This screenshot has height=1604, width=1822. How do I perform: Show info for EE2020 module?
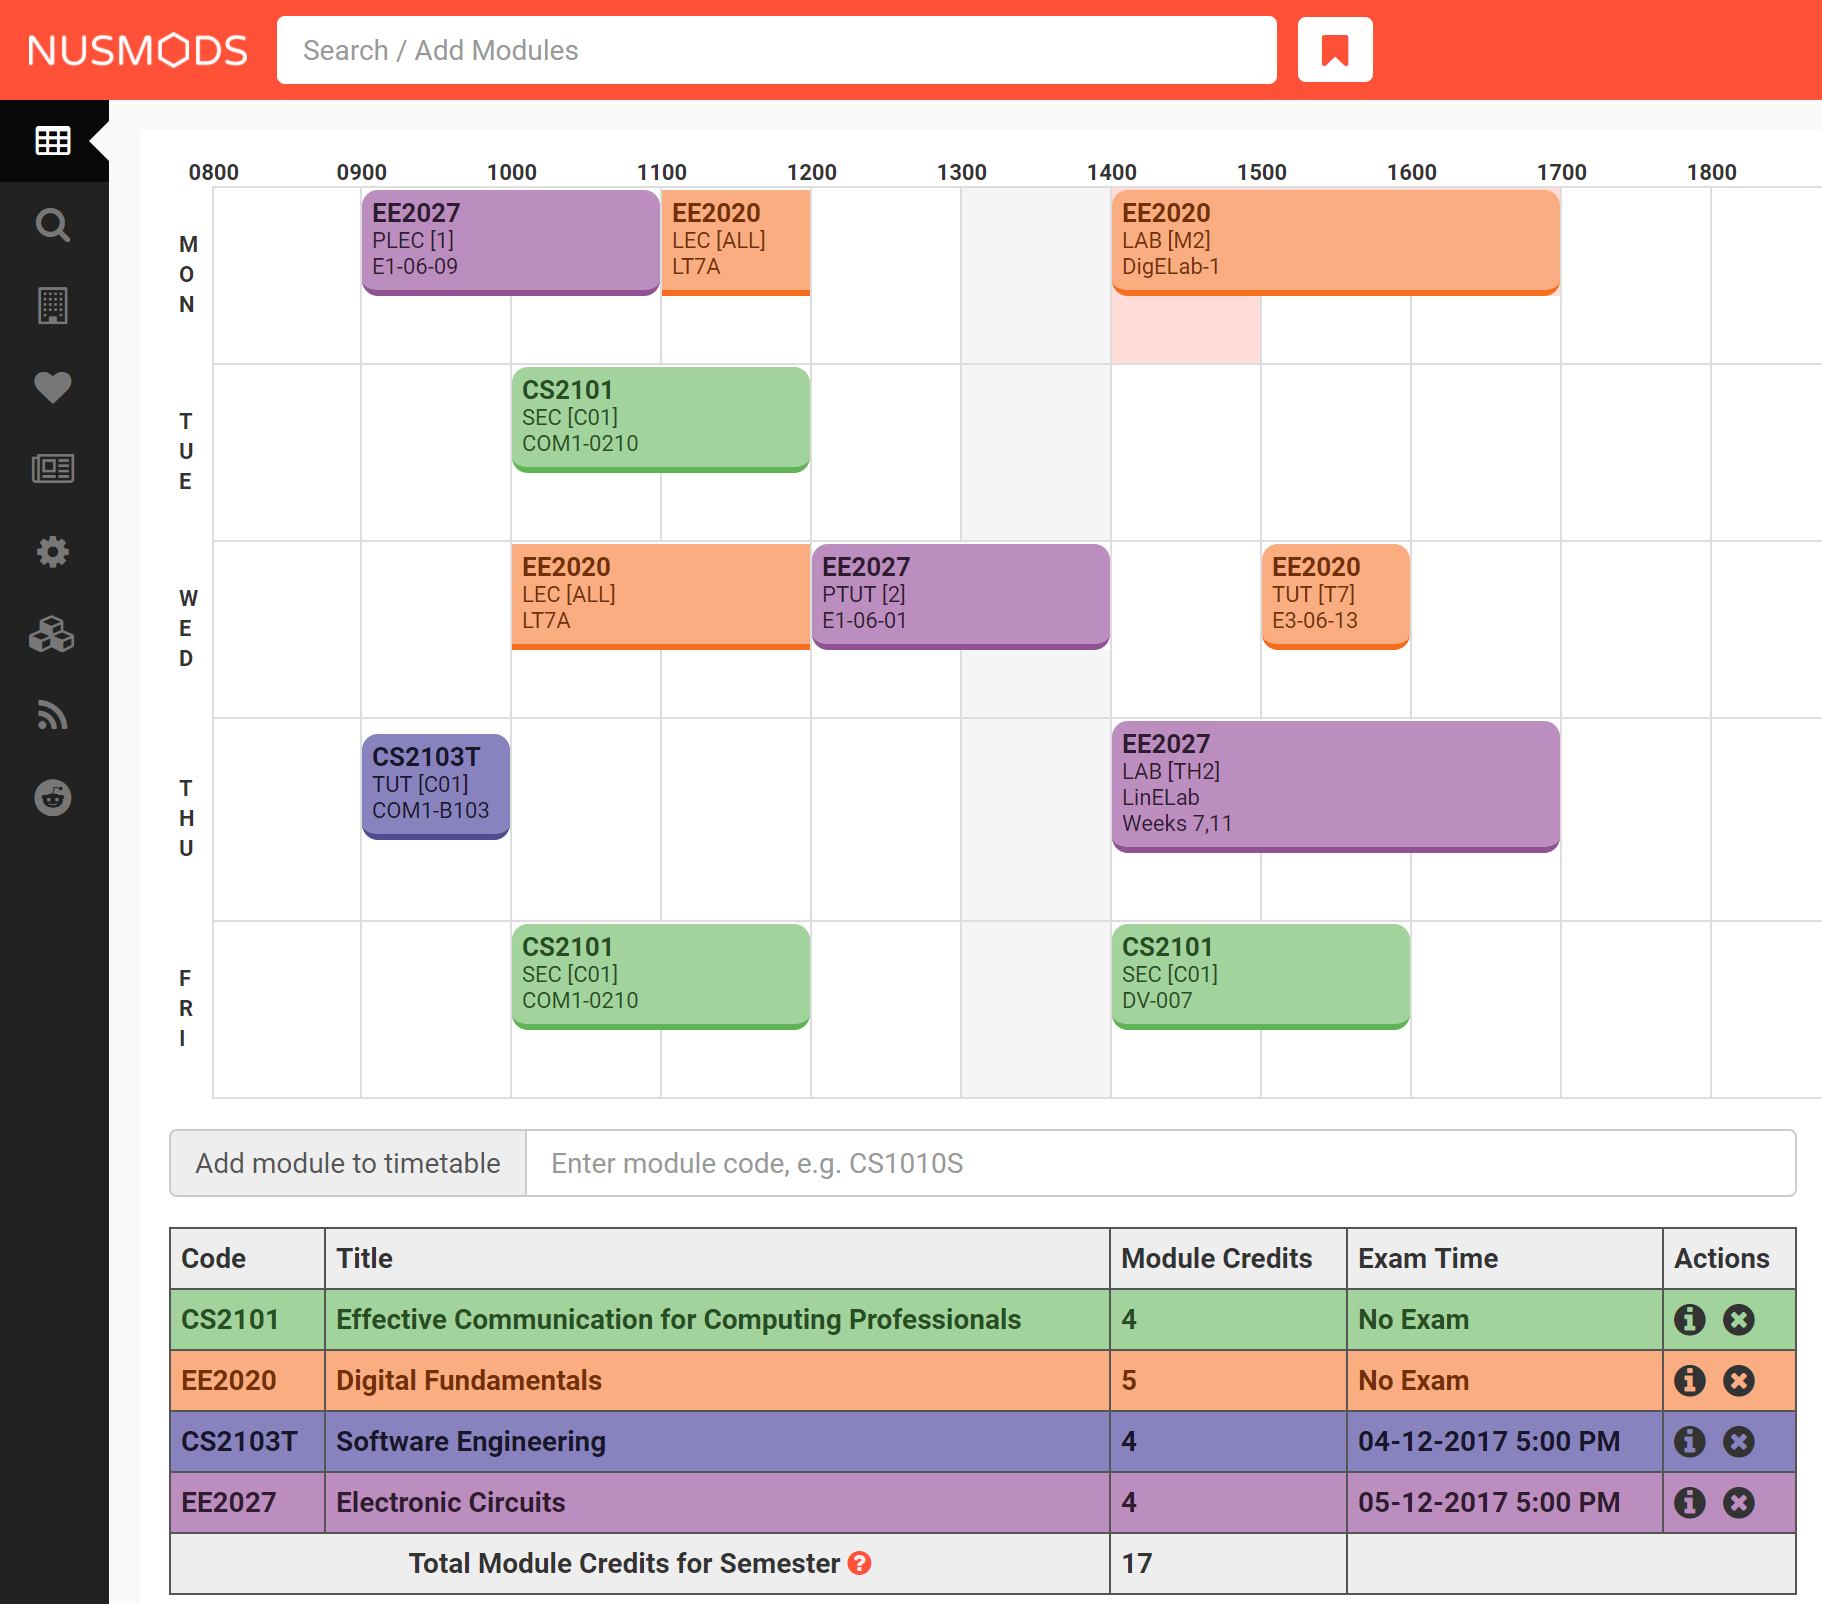point(1690,1381)
